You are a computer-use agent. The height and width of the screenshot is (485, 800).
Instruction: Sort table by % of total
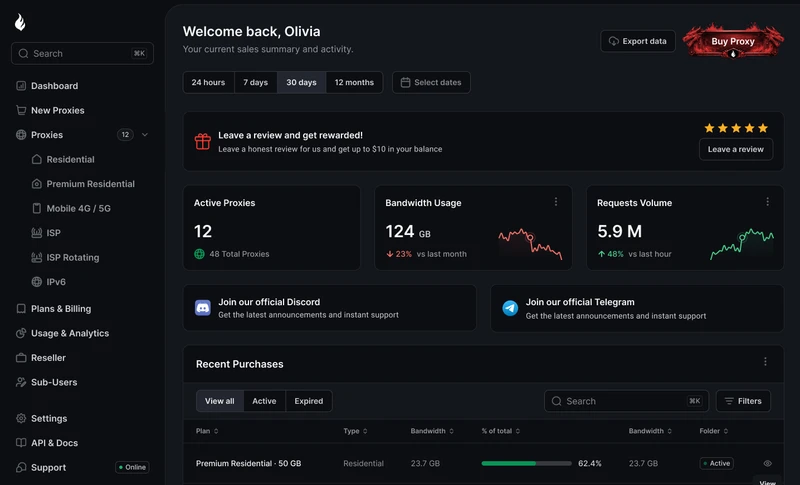point(501,431)
